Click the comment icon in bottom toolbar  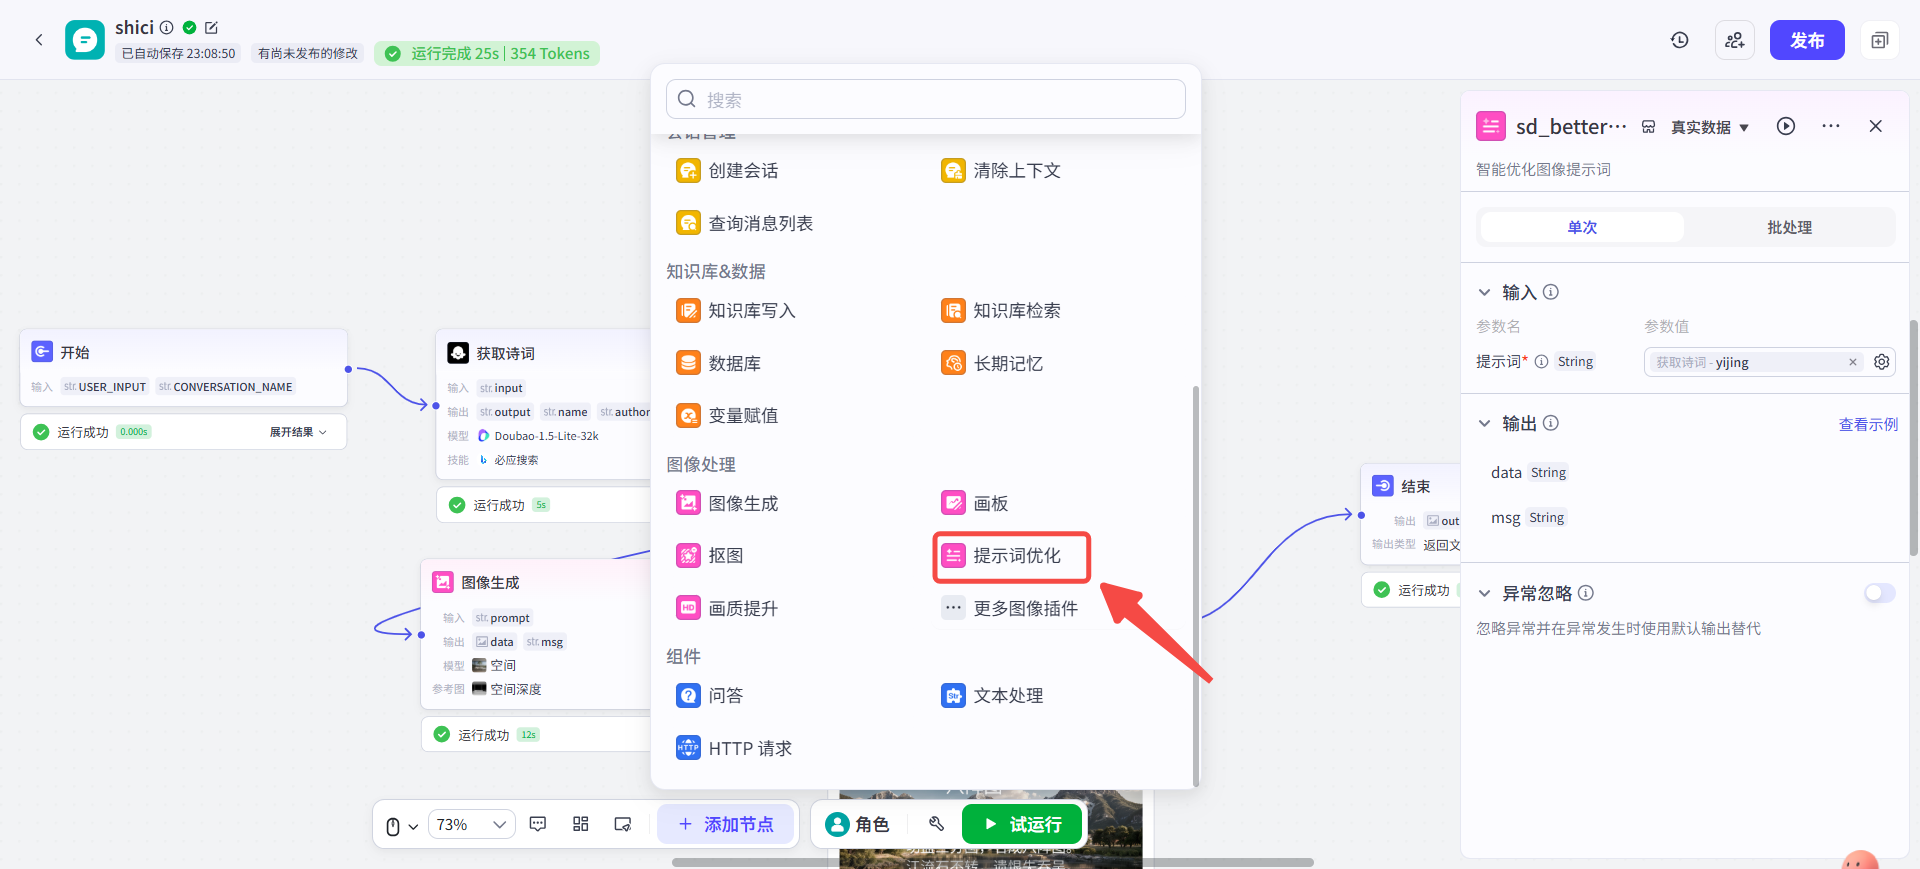538,824
